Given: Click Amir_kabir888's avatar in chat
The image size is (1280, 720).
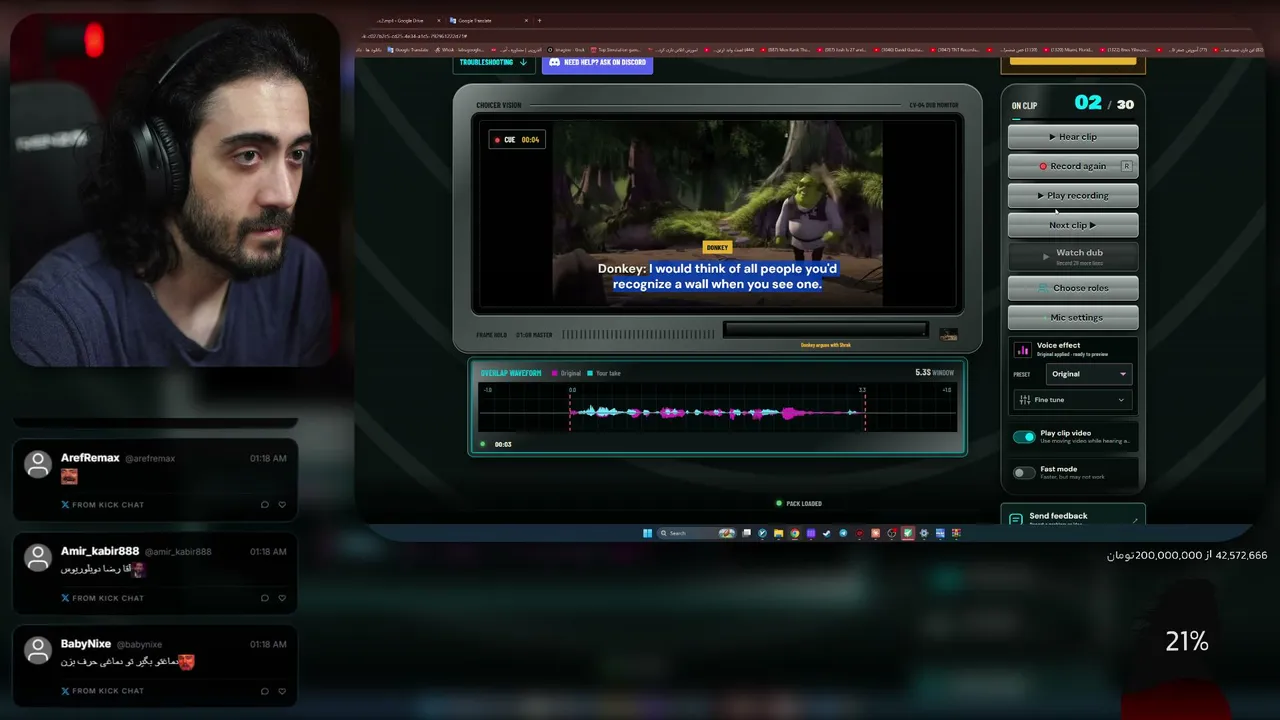Looking at the screenshot, I should [x=38, y=557].
